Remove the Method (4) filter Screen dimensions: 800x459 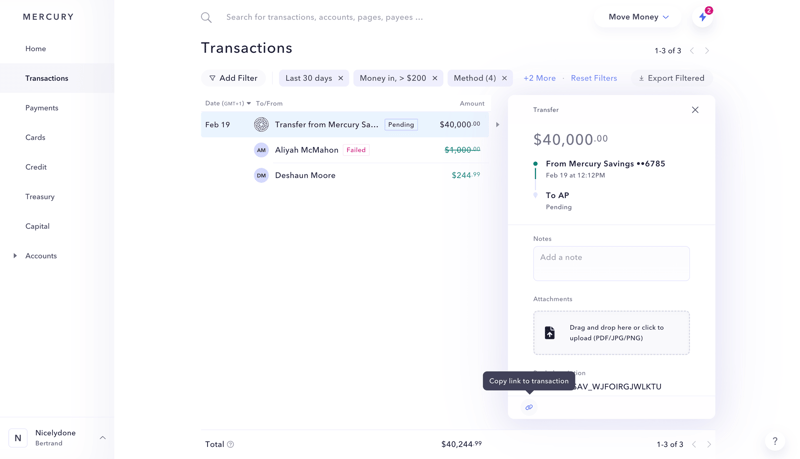tap(505, 78)
